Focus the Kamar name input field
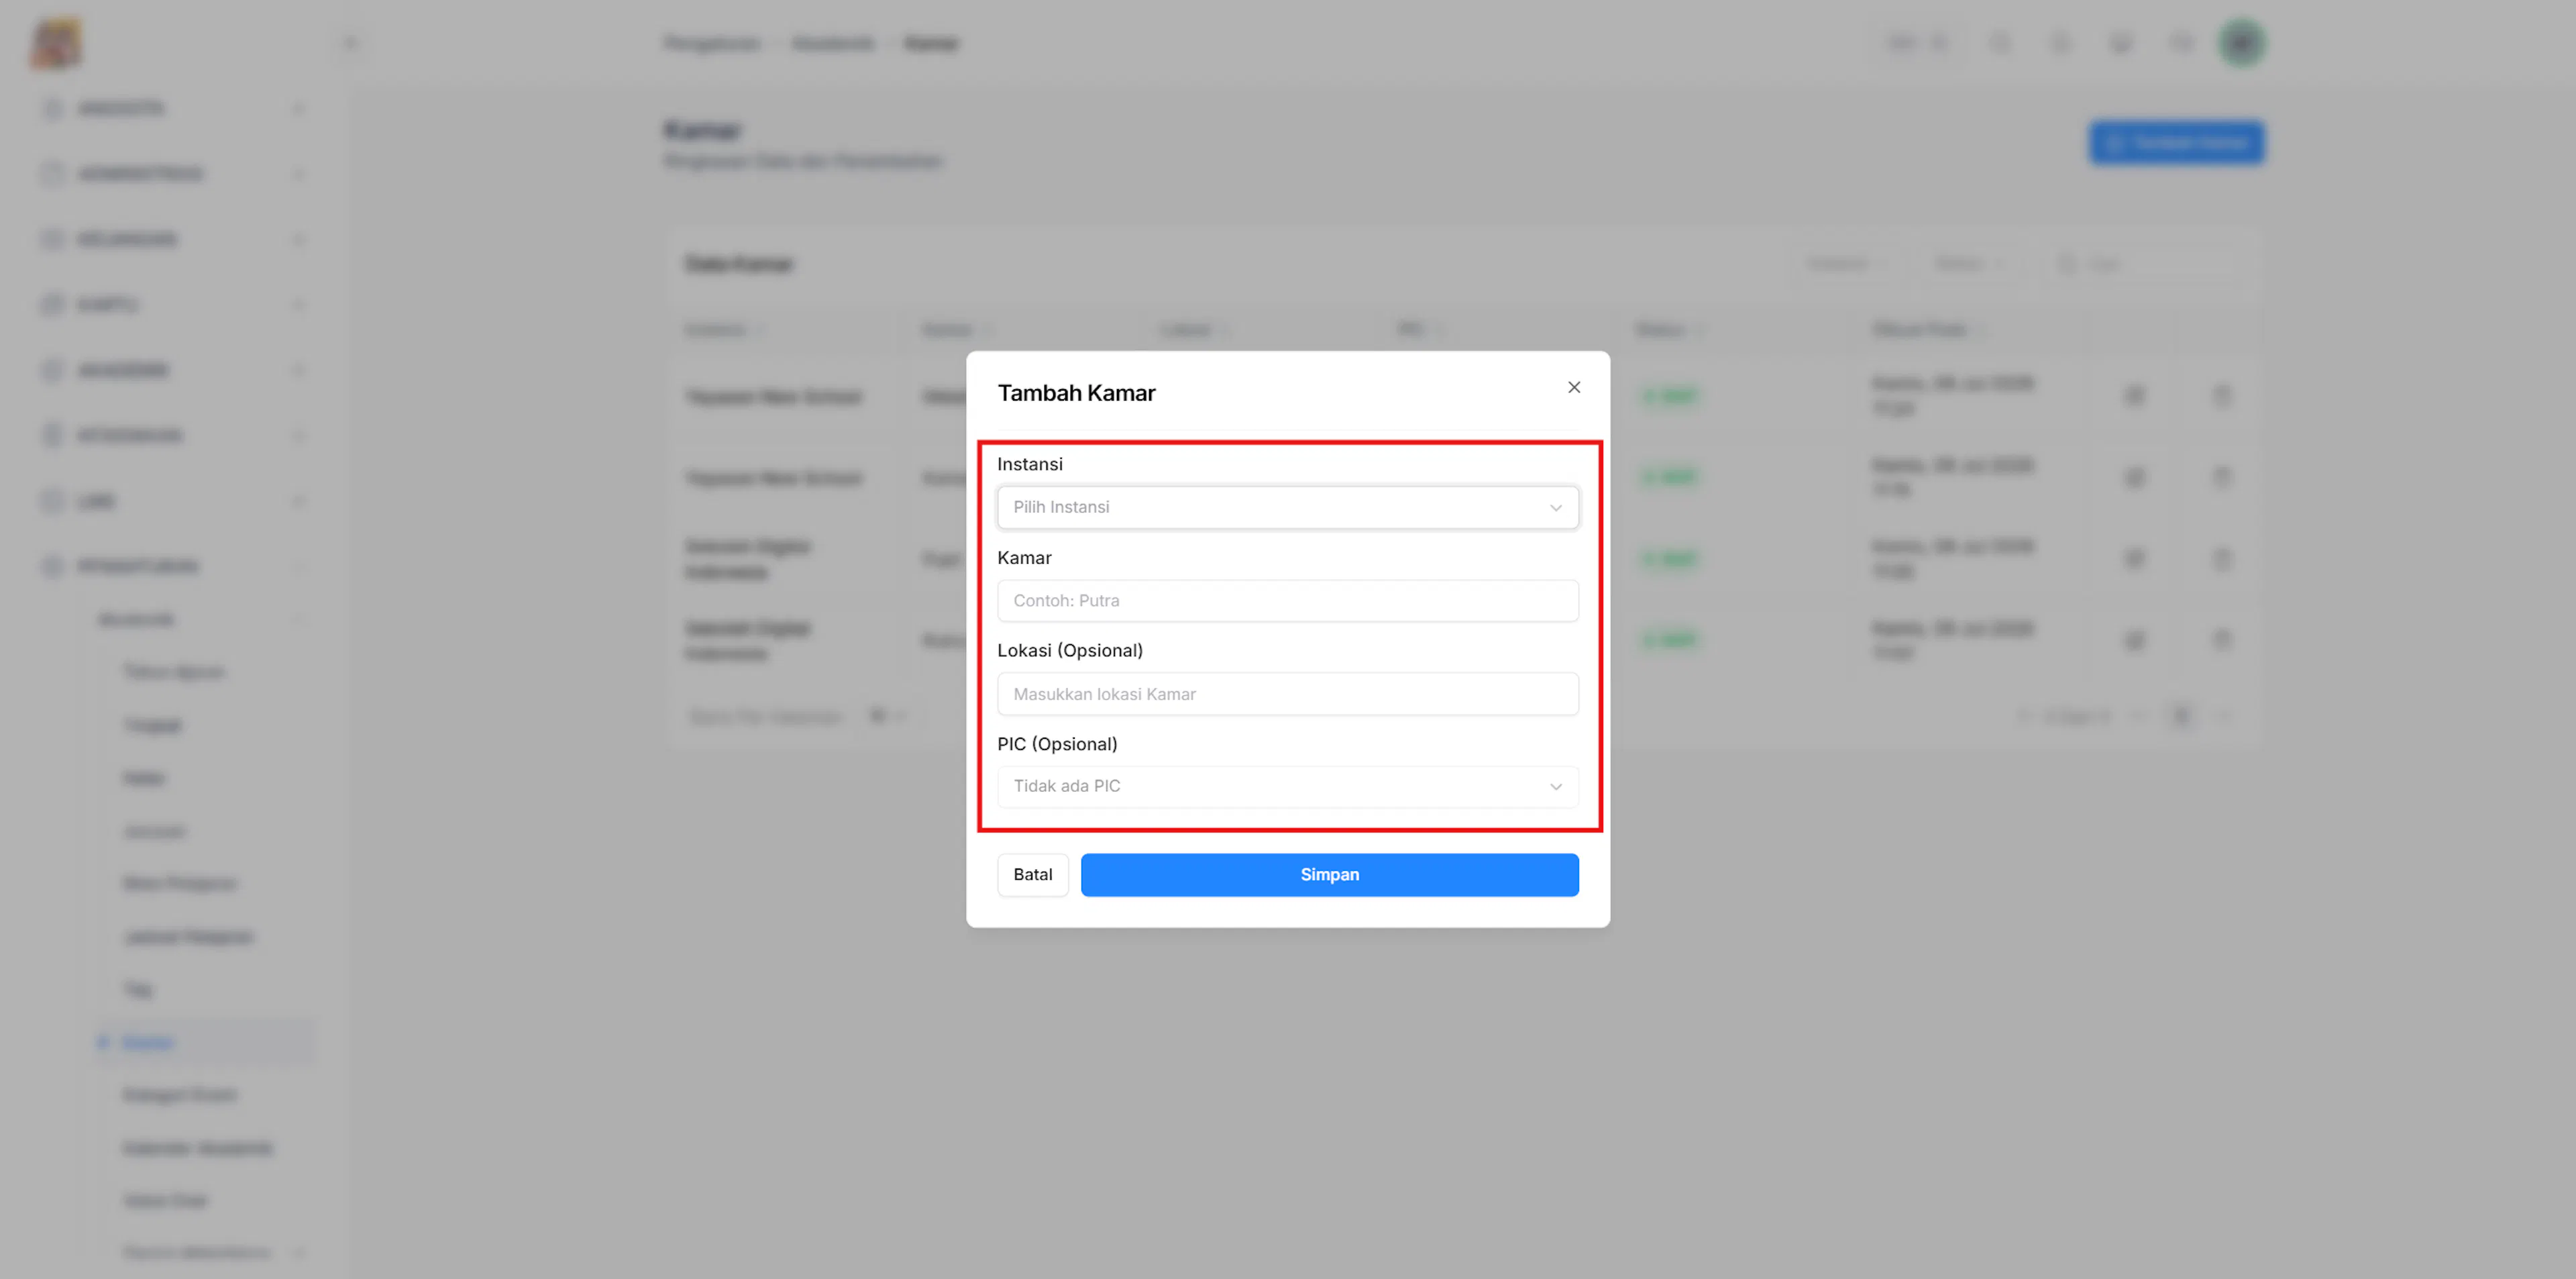 click(x=1288, y=601)
